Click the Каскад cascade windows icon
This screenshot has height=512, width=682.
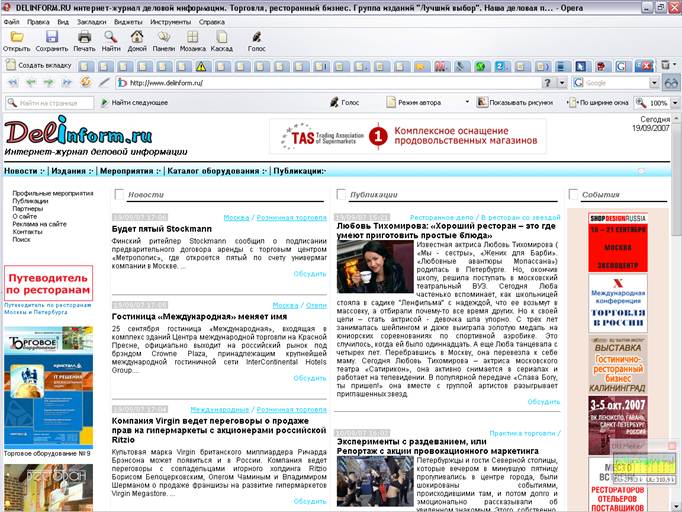tap(221, 37)
